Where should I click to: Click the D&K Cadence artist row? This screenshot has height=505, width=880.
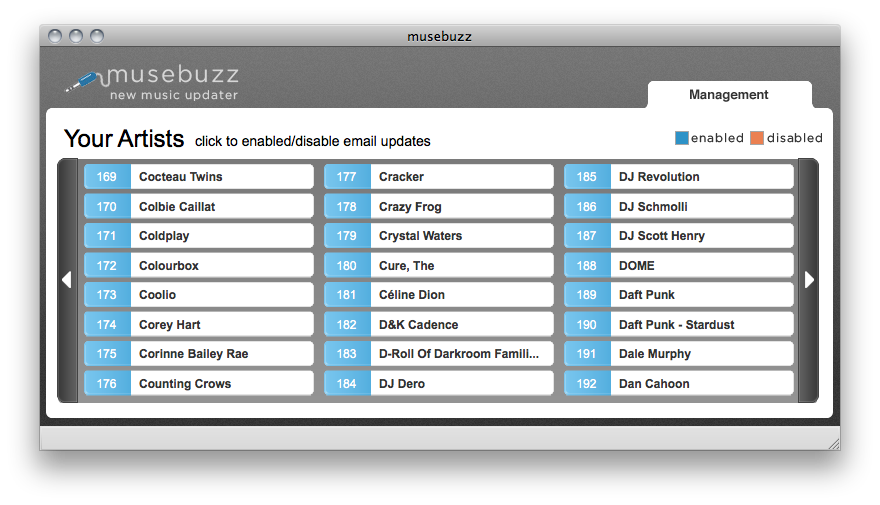[439, 324]
